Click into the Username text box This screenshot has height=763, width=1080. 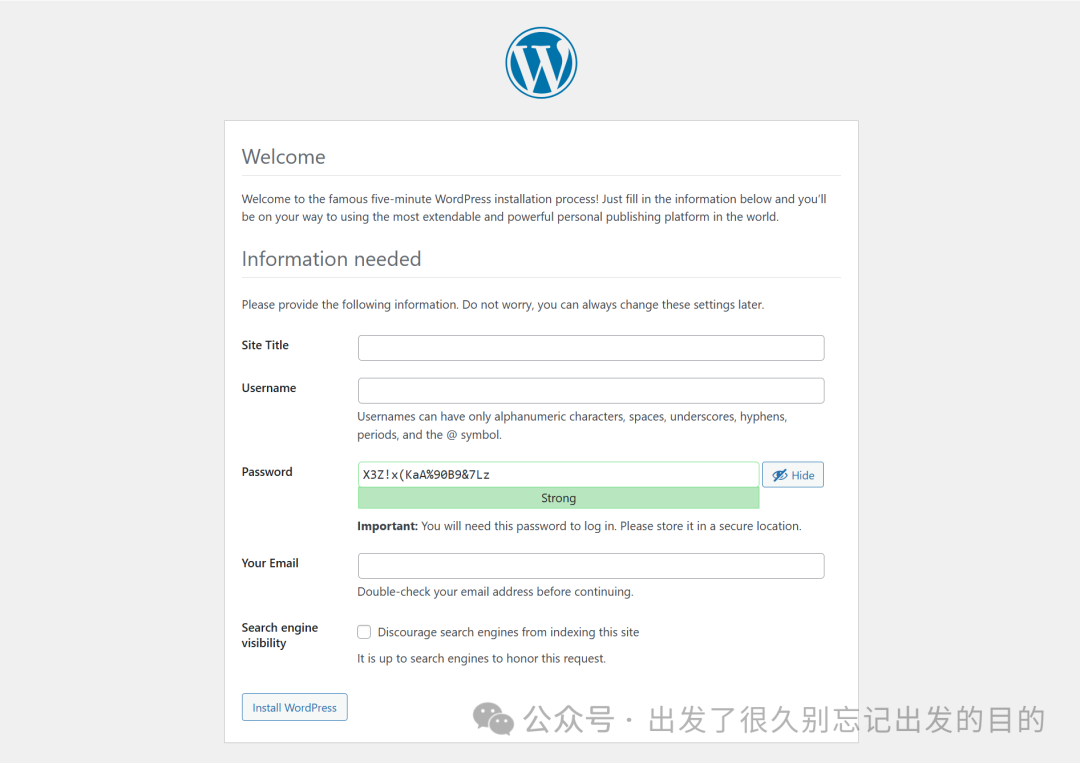click(x=590, y=391)
